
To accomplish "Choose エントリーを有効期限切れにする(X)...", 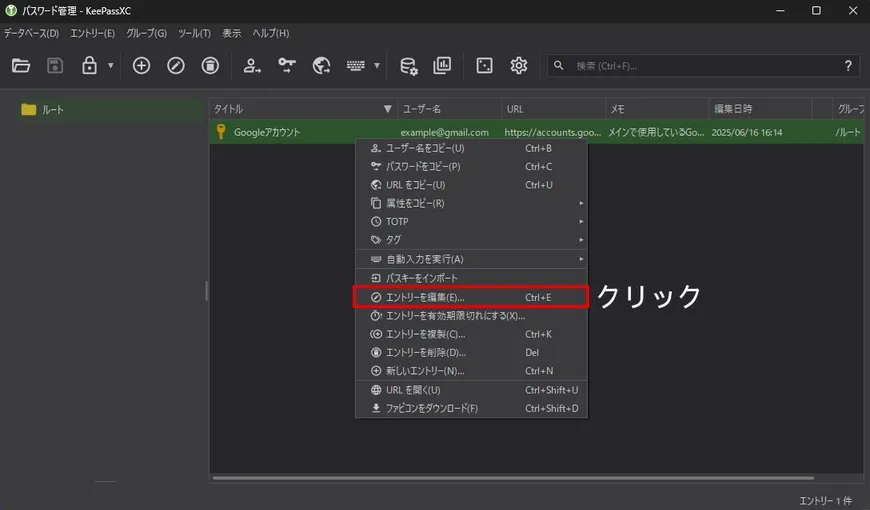I will (471, 316).
